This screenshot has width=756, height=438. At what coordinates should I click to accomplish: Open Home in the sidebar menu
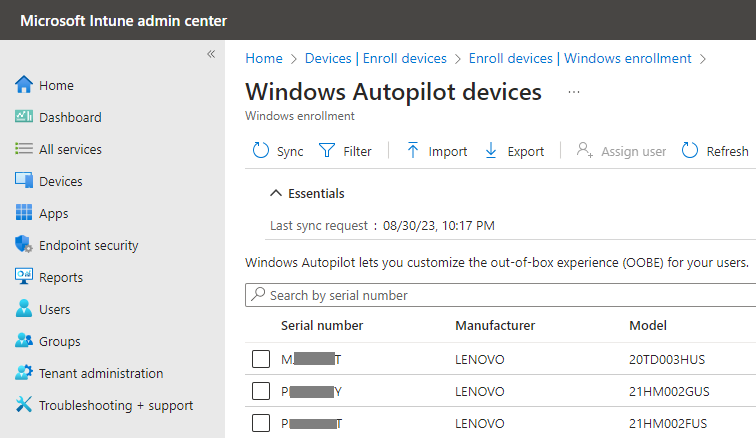pos(56,85)
